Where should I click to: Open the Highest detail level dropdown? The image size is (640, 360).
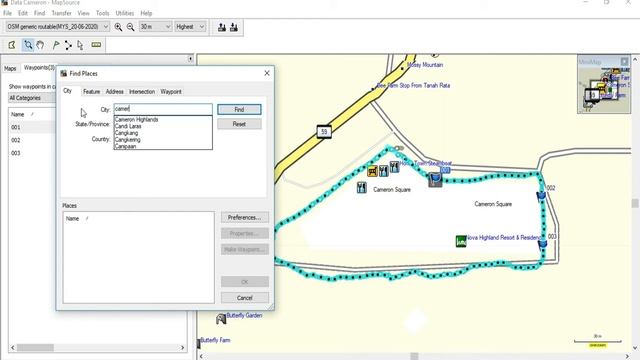(202, 27)
